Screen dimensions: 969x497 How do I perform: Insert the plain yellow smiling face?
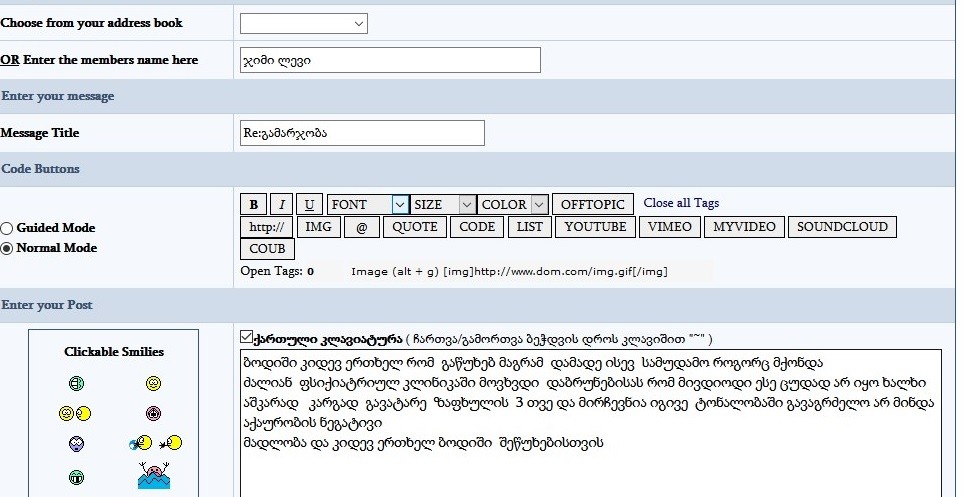tap(153, 384)
